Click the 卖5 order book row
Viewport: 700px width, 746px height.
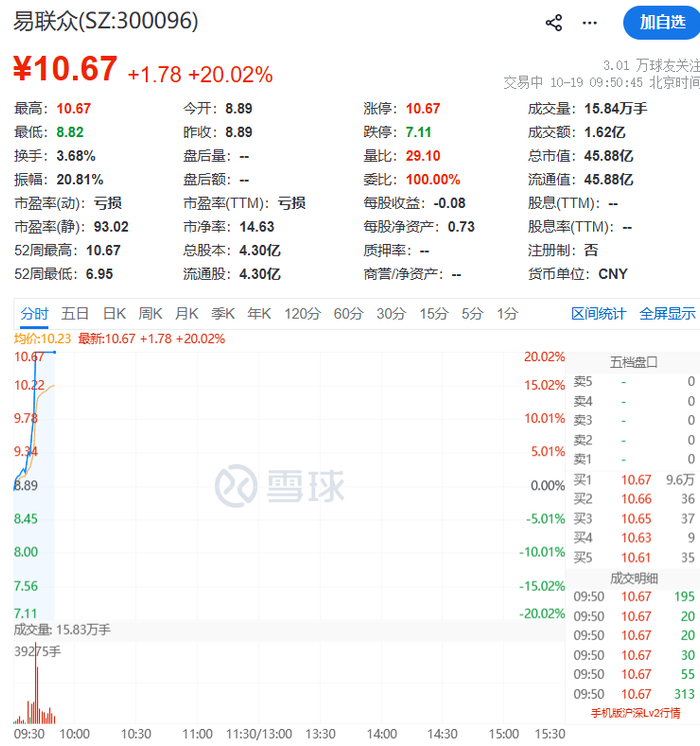633,382
